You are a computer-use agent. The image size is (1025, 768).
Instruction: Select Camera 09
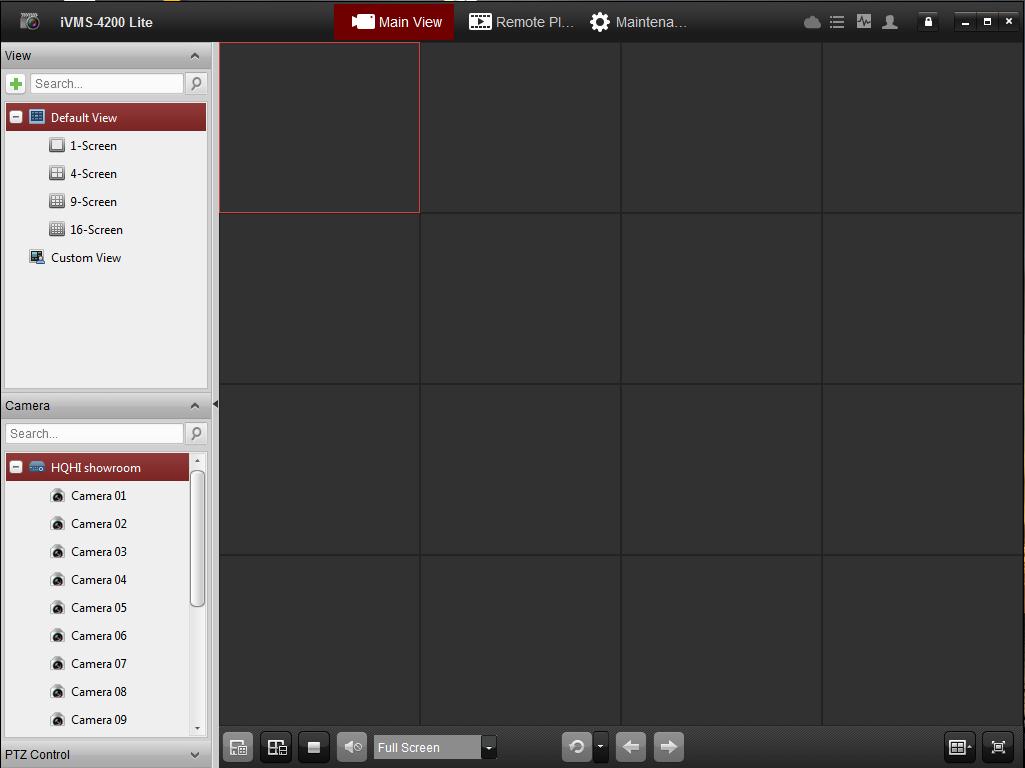tap(98, 720)
